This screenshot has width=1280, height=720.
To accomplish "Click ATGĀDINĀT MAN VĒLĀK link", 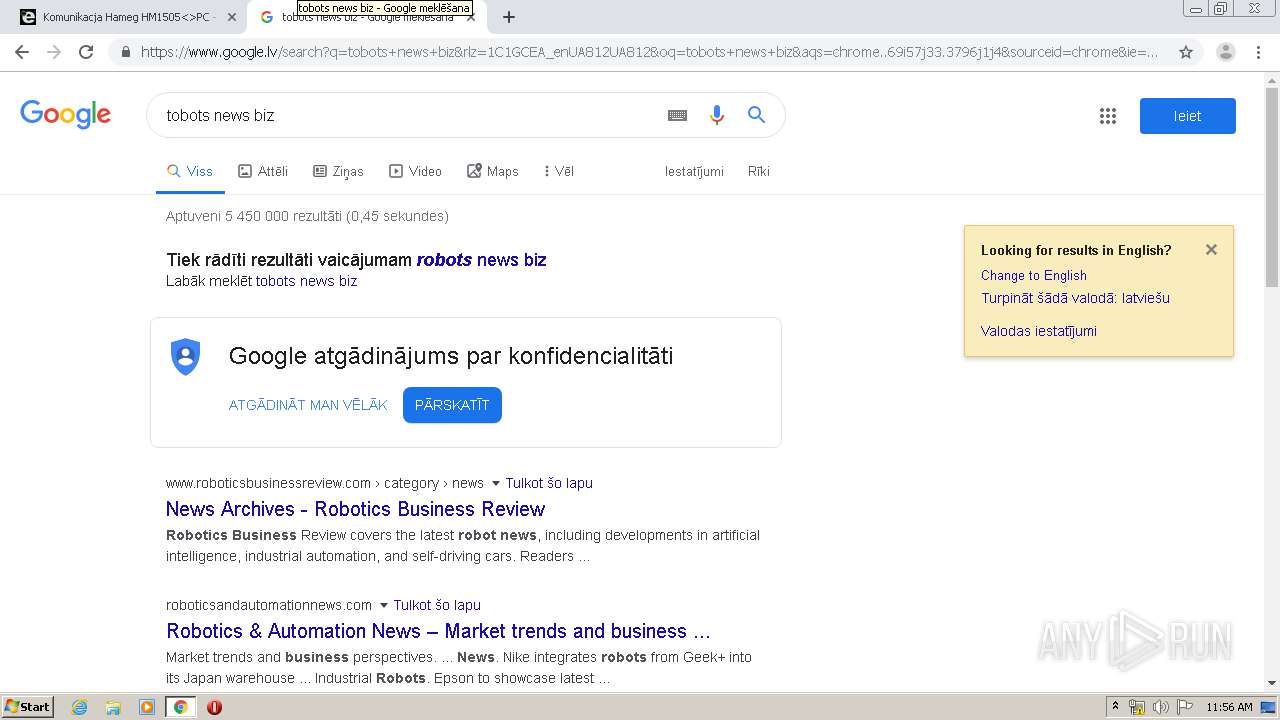I will coord(308,405).
